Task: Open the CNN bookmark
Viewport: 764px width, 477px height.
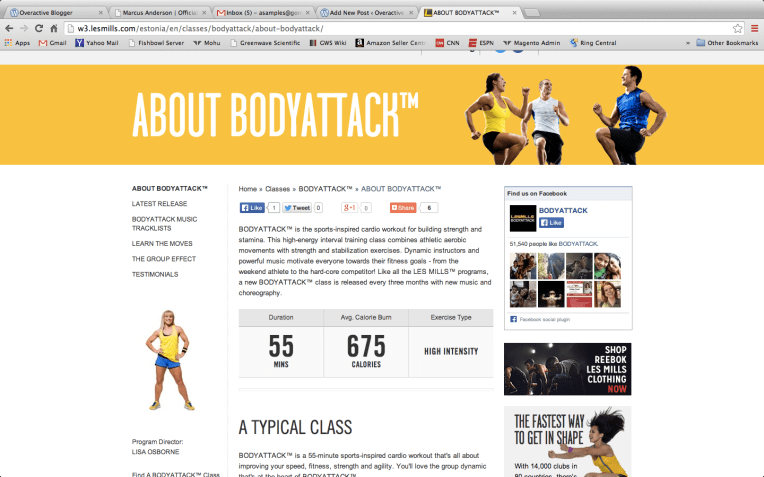Action: 447,43
